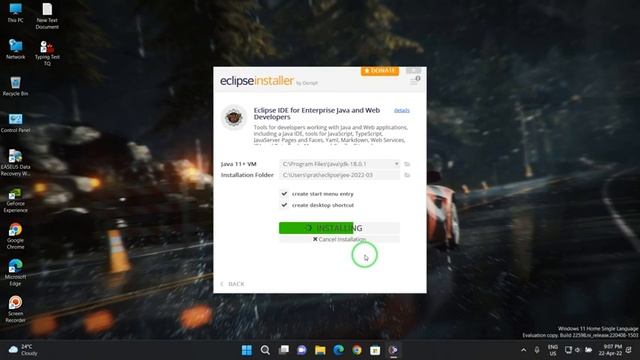Launch Microsoft Edge from taskbar
Image resolution: width=640 pixels, height=360 pixels.
[338, 350]
